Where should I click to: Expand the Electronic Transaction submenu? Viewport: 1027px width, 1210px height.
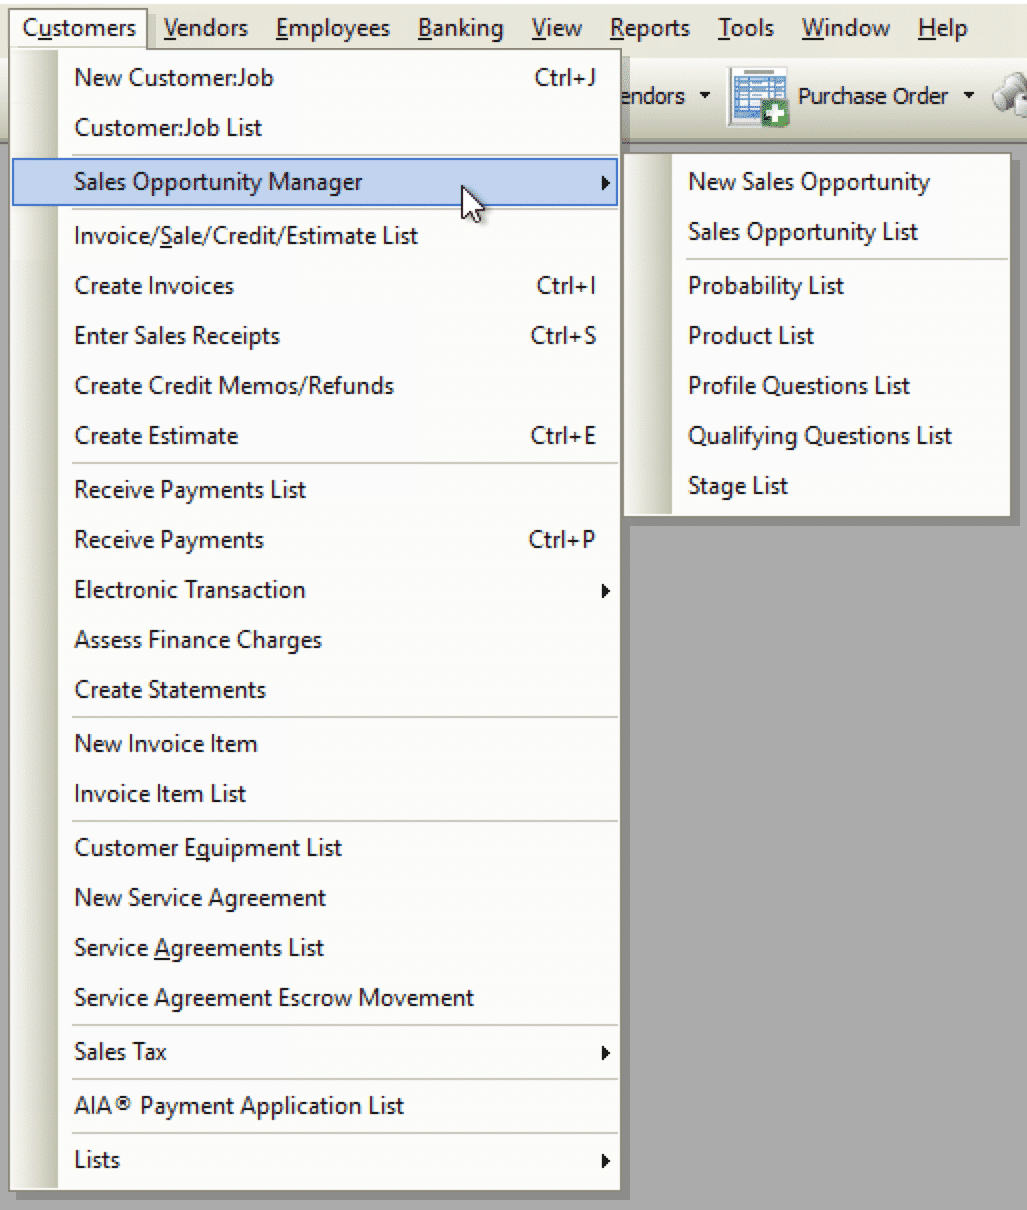[190, 590]
